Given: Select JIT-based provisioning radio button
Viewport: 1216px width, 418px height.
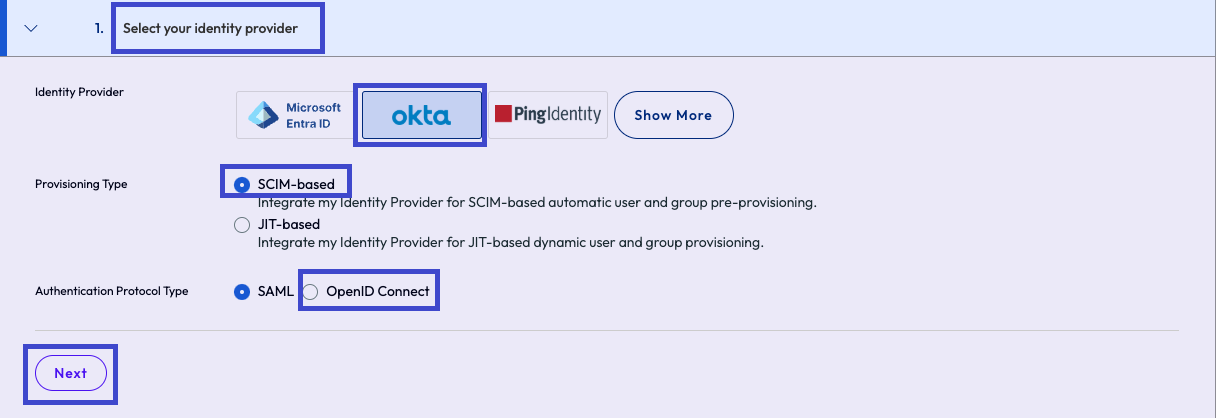Looking at the screenshot, I should [x=241, y=225].
